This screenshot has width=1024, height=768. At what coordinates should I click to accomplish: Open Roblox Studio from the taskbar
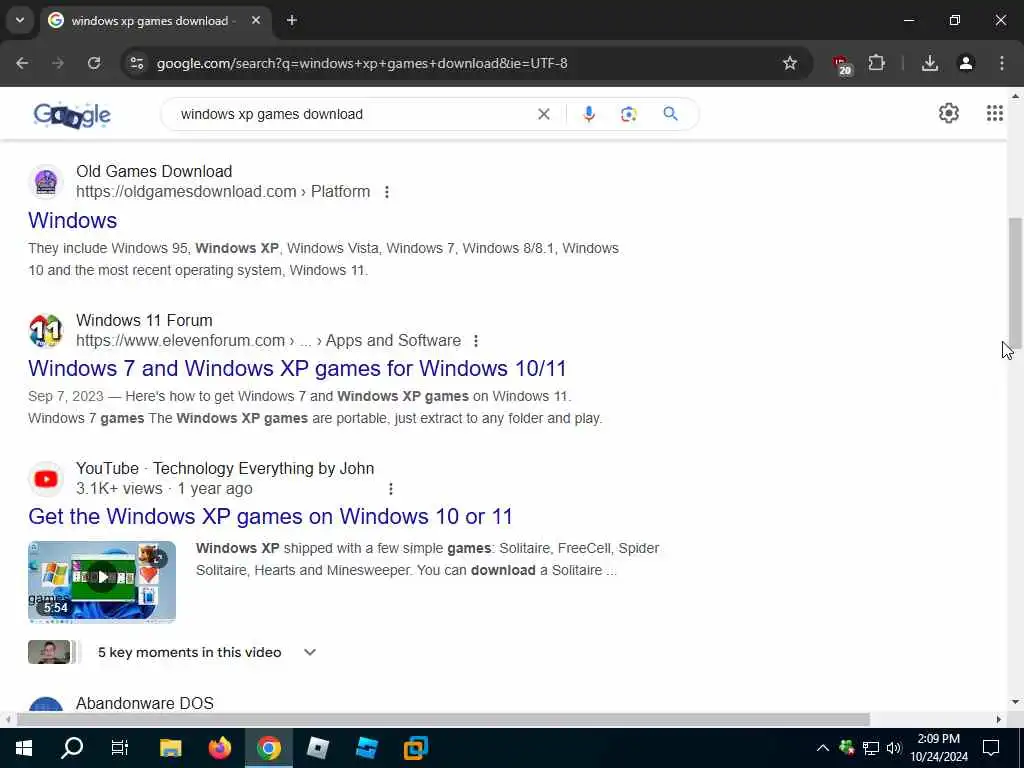click(366, 748)
